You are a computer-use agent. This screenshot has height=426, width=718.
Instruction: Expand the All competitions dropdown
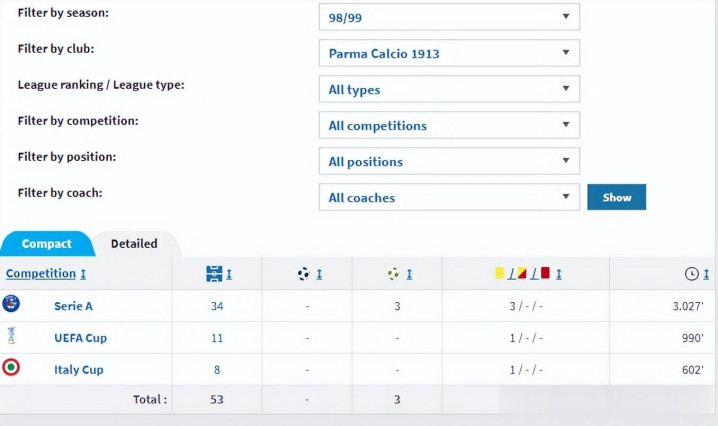point(448,125)
